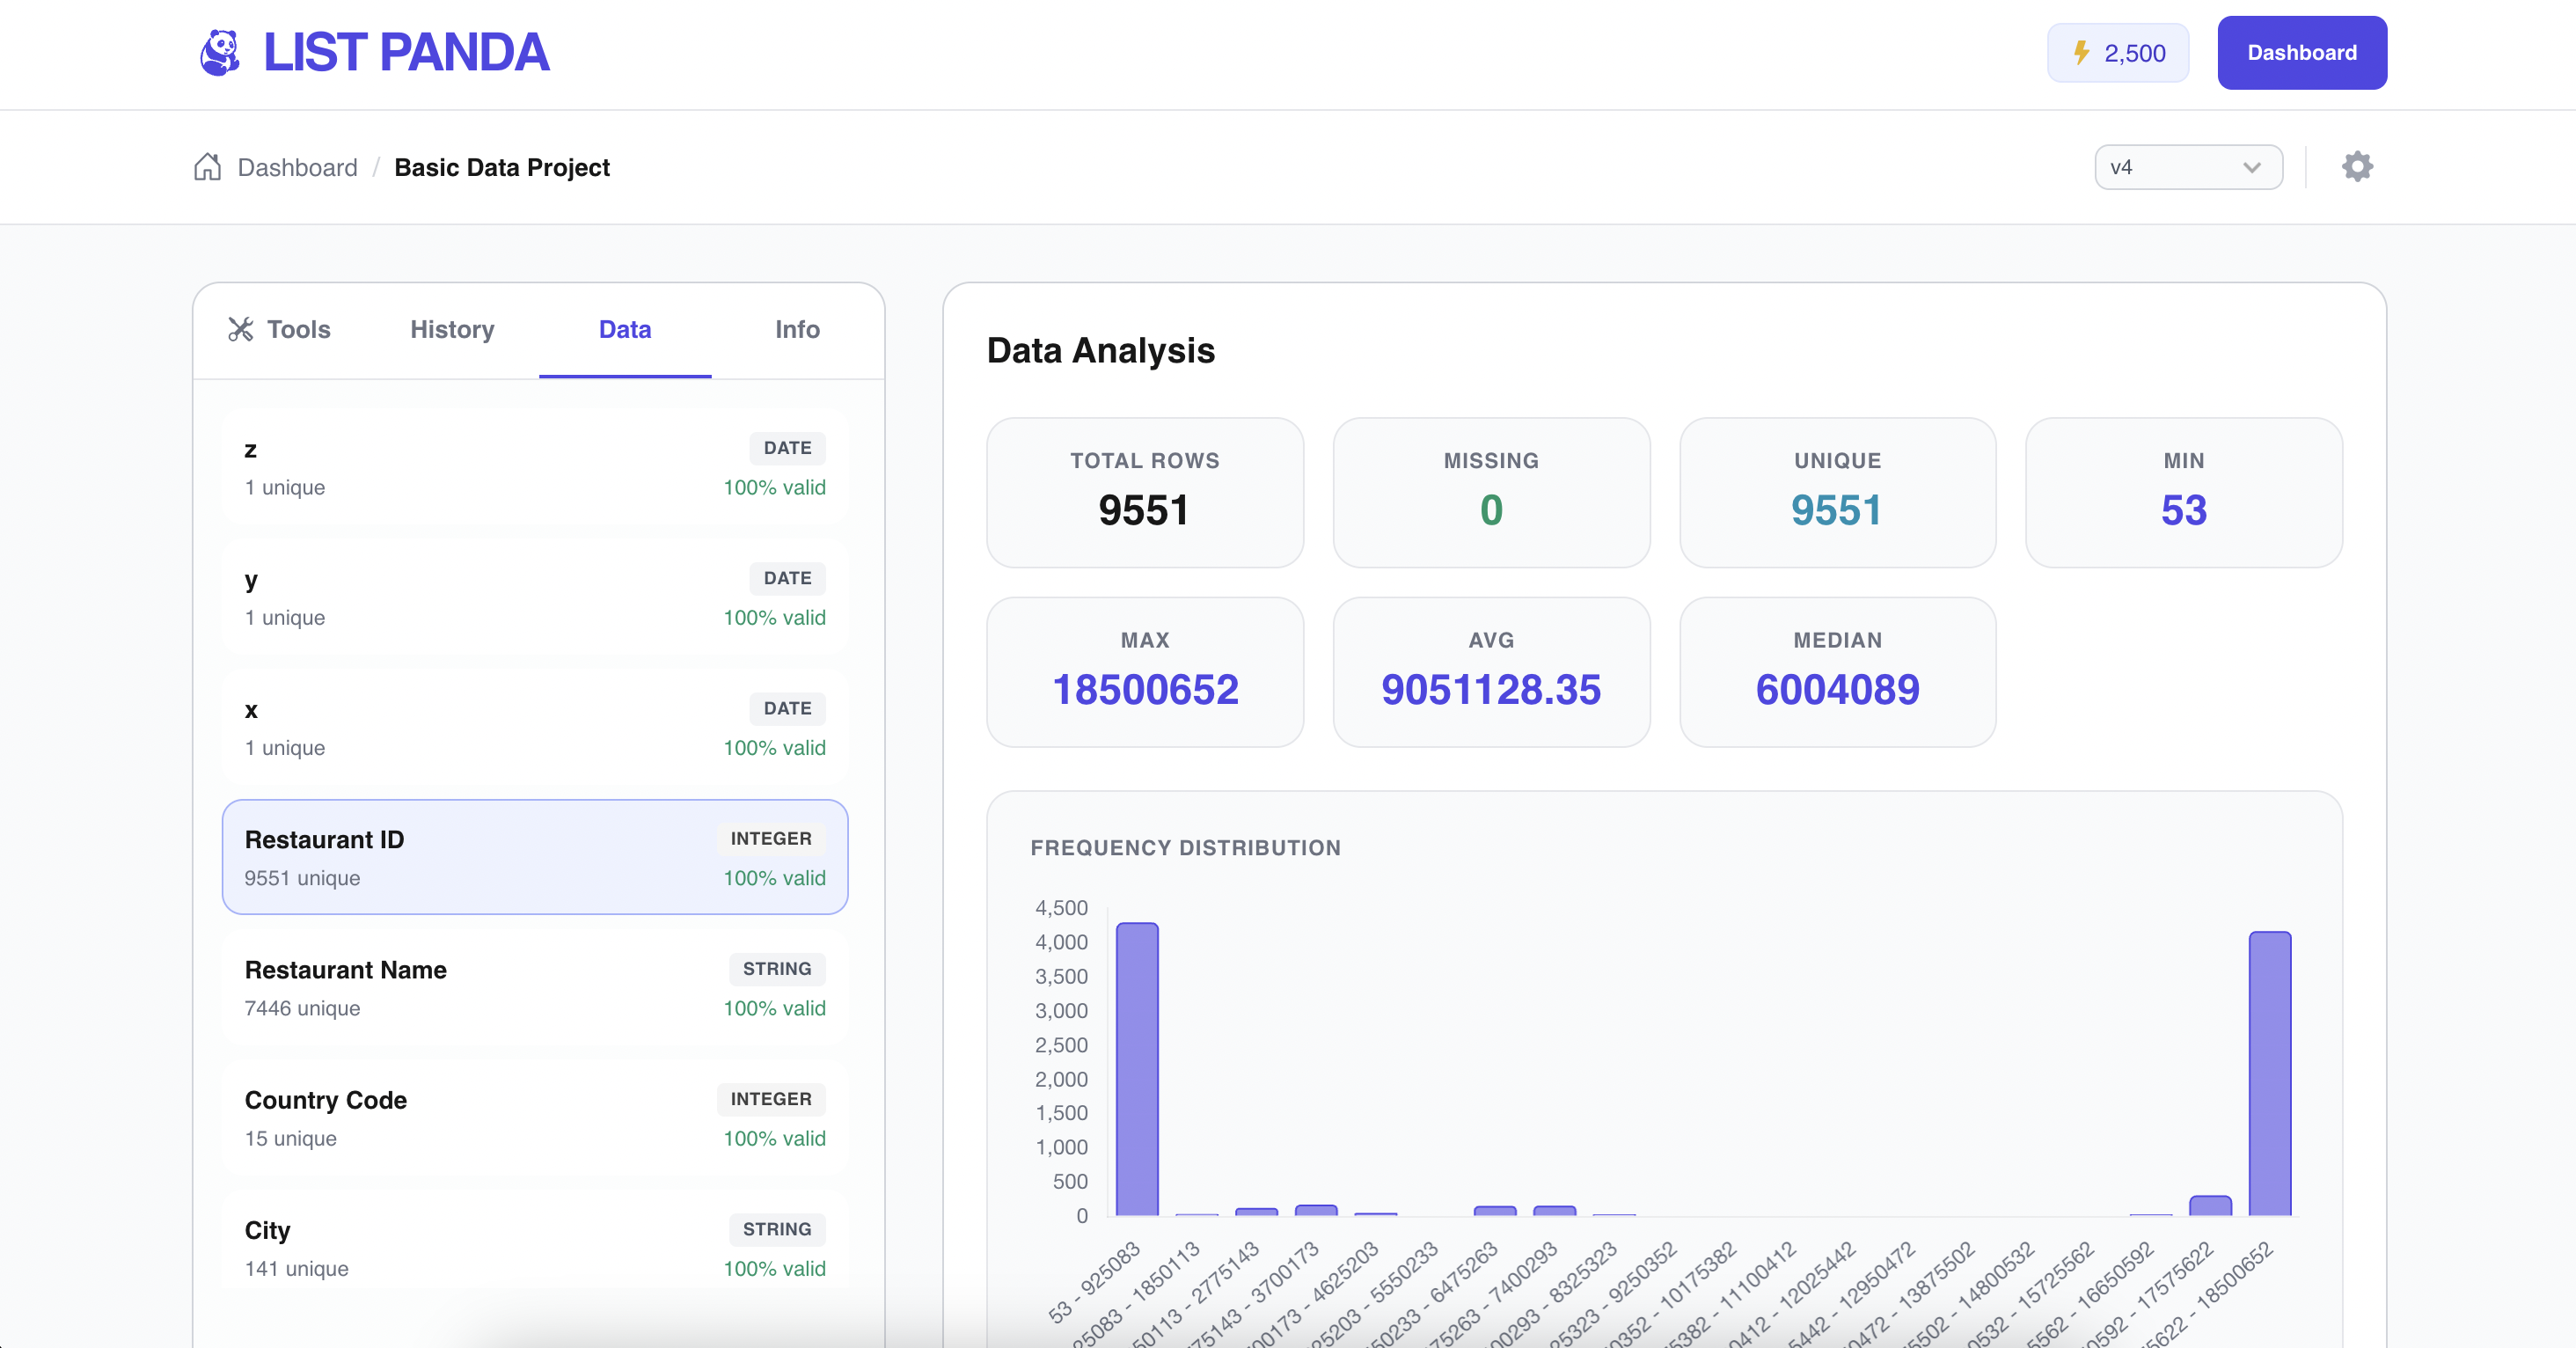Select the z date column
Image resolution: width=2576 pixels, height=1348 pixels.
tap(534, 467)
